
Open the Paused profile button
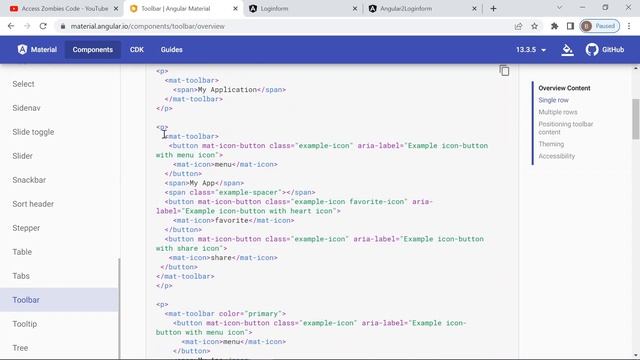(599, 26)
